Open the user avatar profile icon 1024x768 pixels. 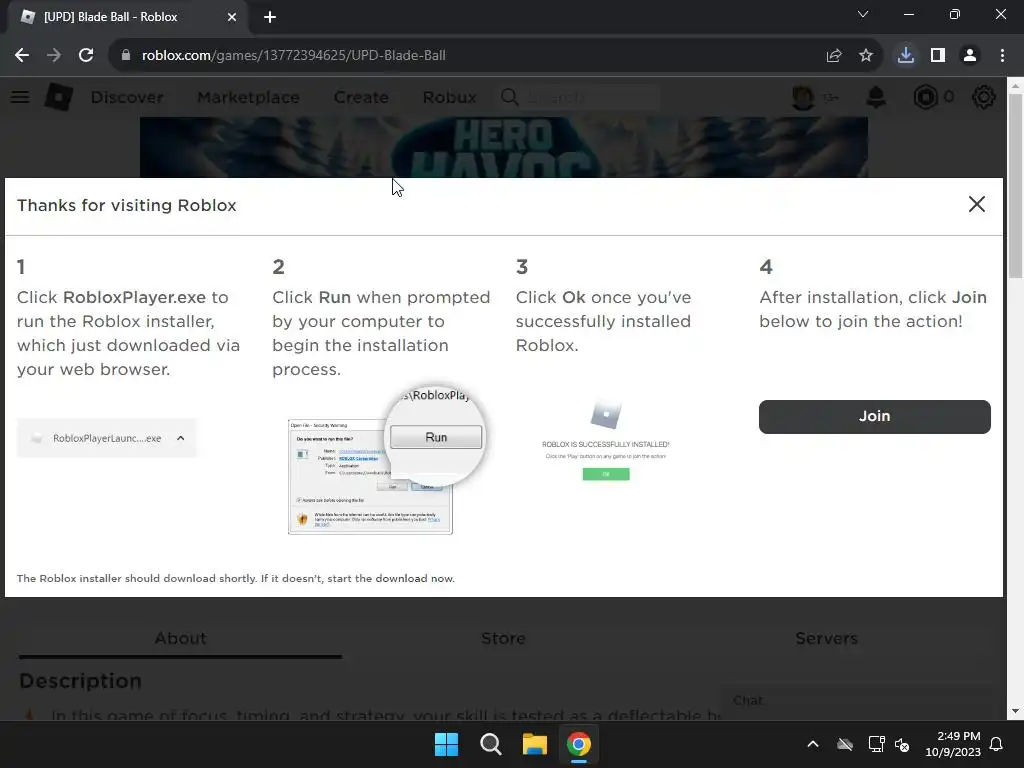pos(803,97)
